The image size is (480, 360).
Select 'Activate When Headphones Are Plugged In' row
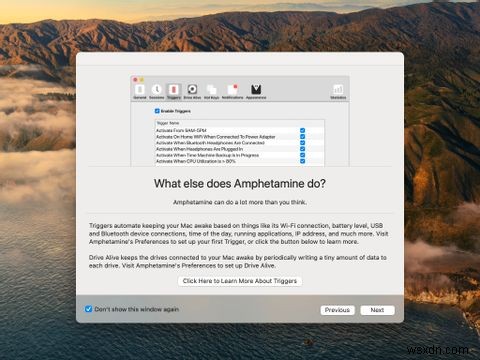tap(239, 149)
